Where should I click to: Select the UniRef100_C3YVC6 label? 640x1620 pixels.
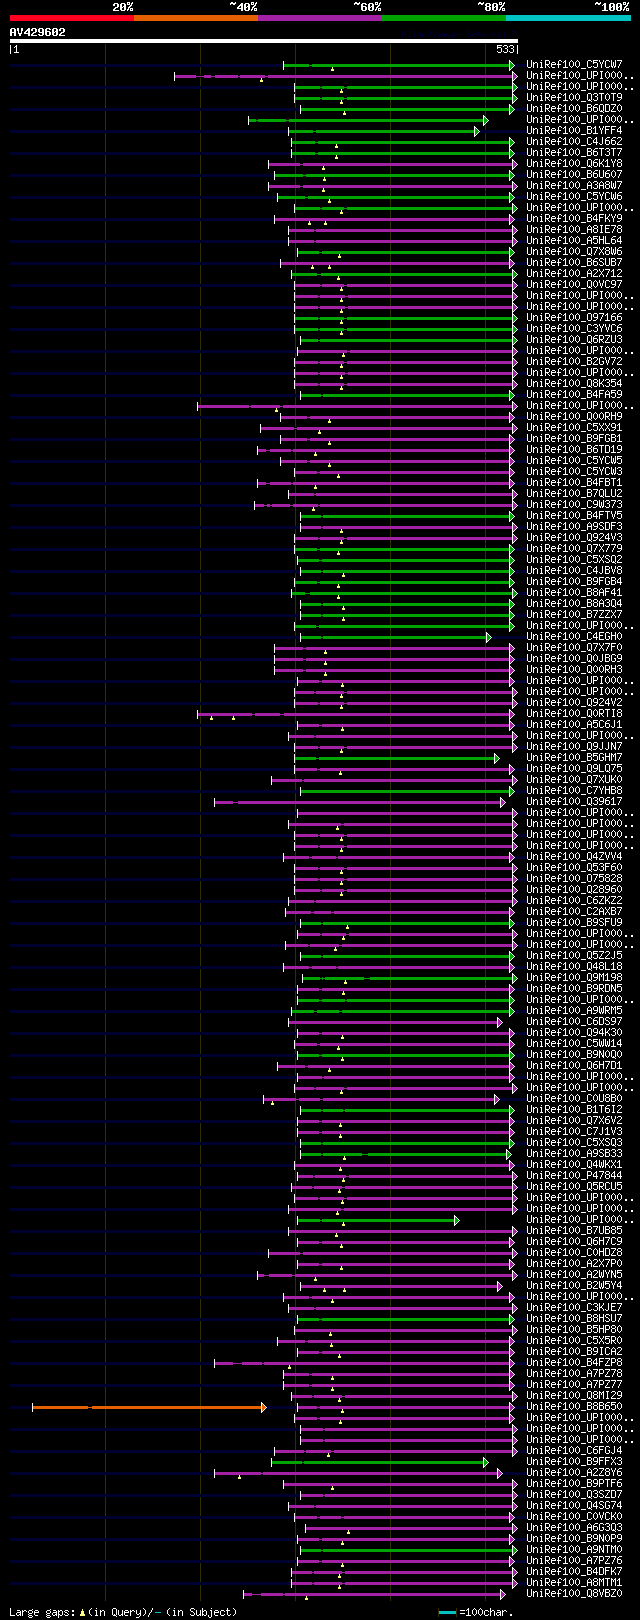pyautogui.click(x=574, y=328)
